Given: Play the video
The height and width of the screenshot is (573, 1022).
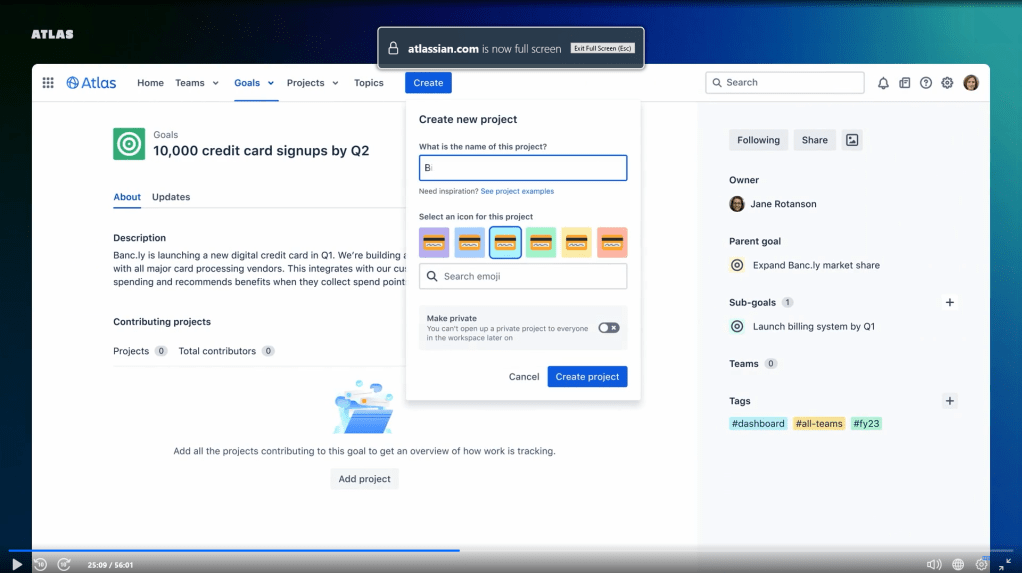Looking at the screenshot, I should [x=17, y=565].
